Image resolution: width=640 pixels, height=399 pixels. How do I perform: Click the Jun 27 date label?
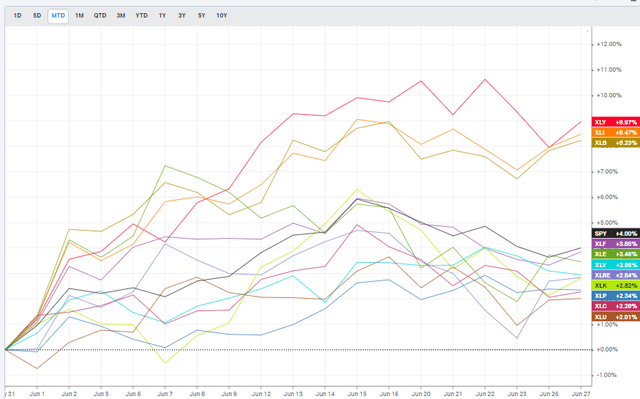pyautogui.click(x=581, y=394)
